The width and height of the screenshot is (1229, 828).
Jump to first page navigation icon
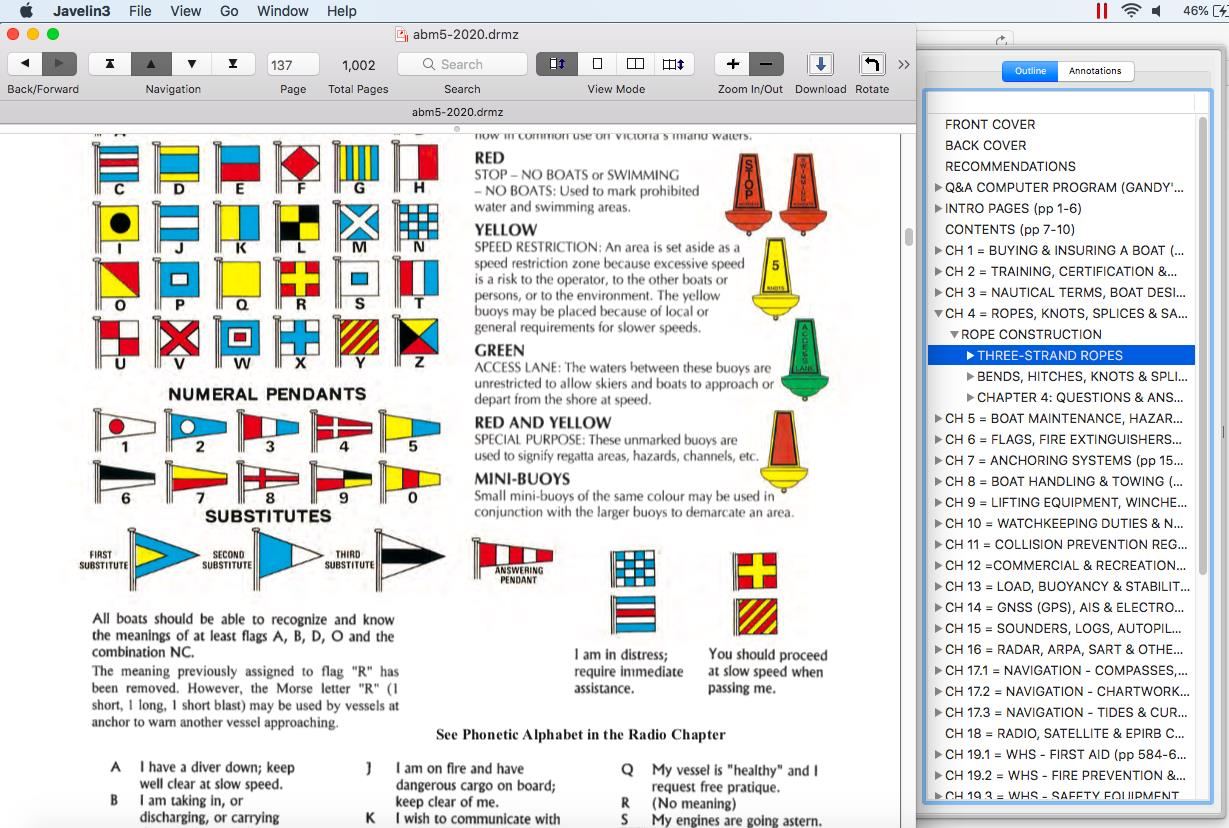tap(109, 64)
